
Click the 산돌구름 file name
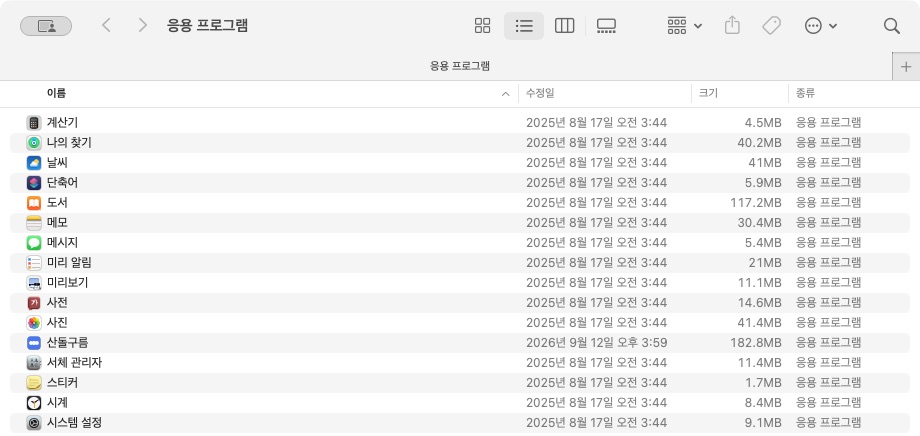pos(67,342)
